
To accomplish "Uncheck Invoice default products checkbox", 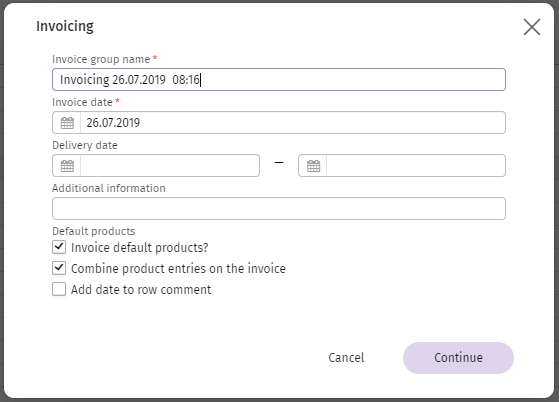I will (x=59, y=247).
